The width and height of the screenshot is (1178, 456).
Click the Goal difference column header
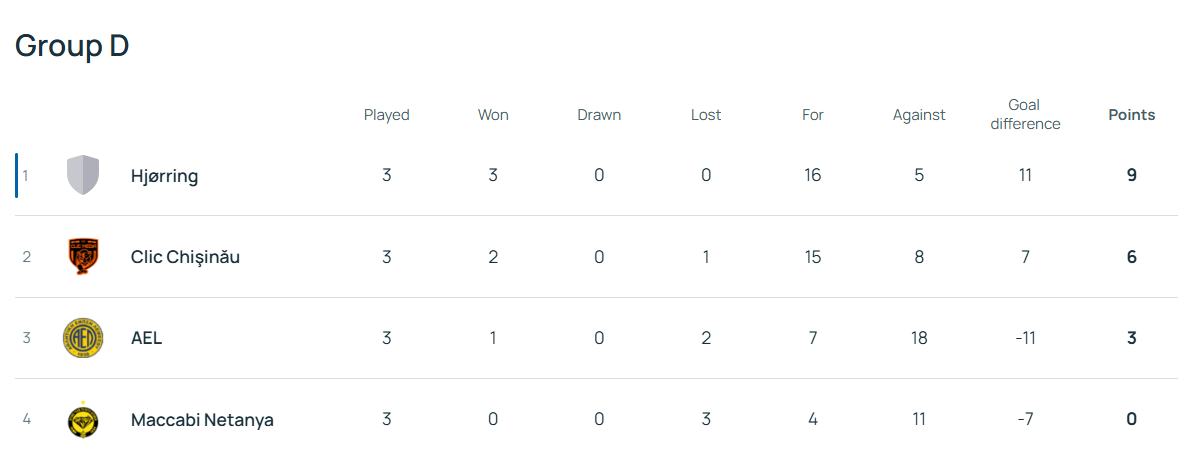pyautogui.click(x=1024, y=115)
